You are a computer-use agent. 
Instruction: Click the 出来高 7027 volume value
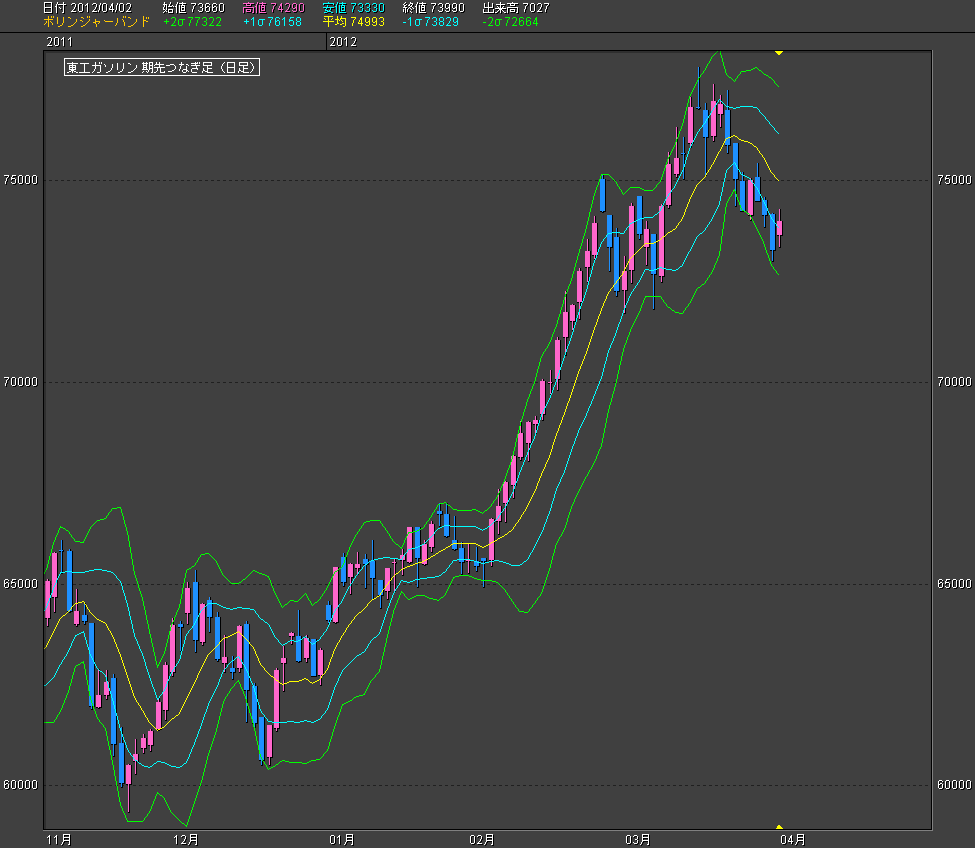515,8
